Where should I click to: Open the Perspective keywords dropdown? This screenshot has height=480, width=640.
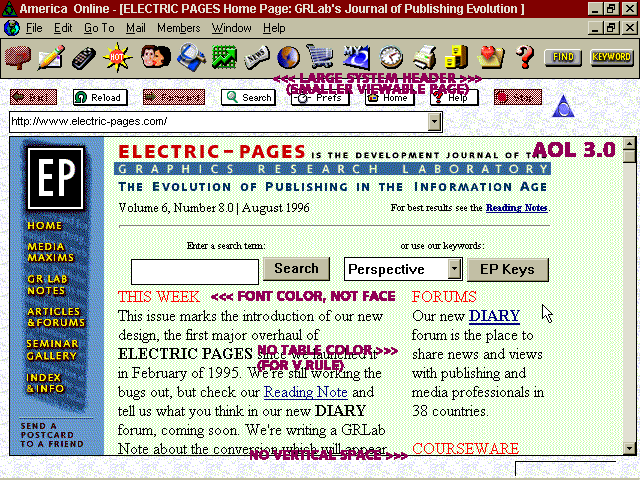[x=454, y=269]
